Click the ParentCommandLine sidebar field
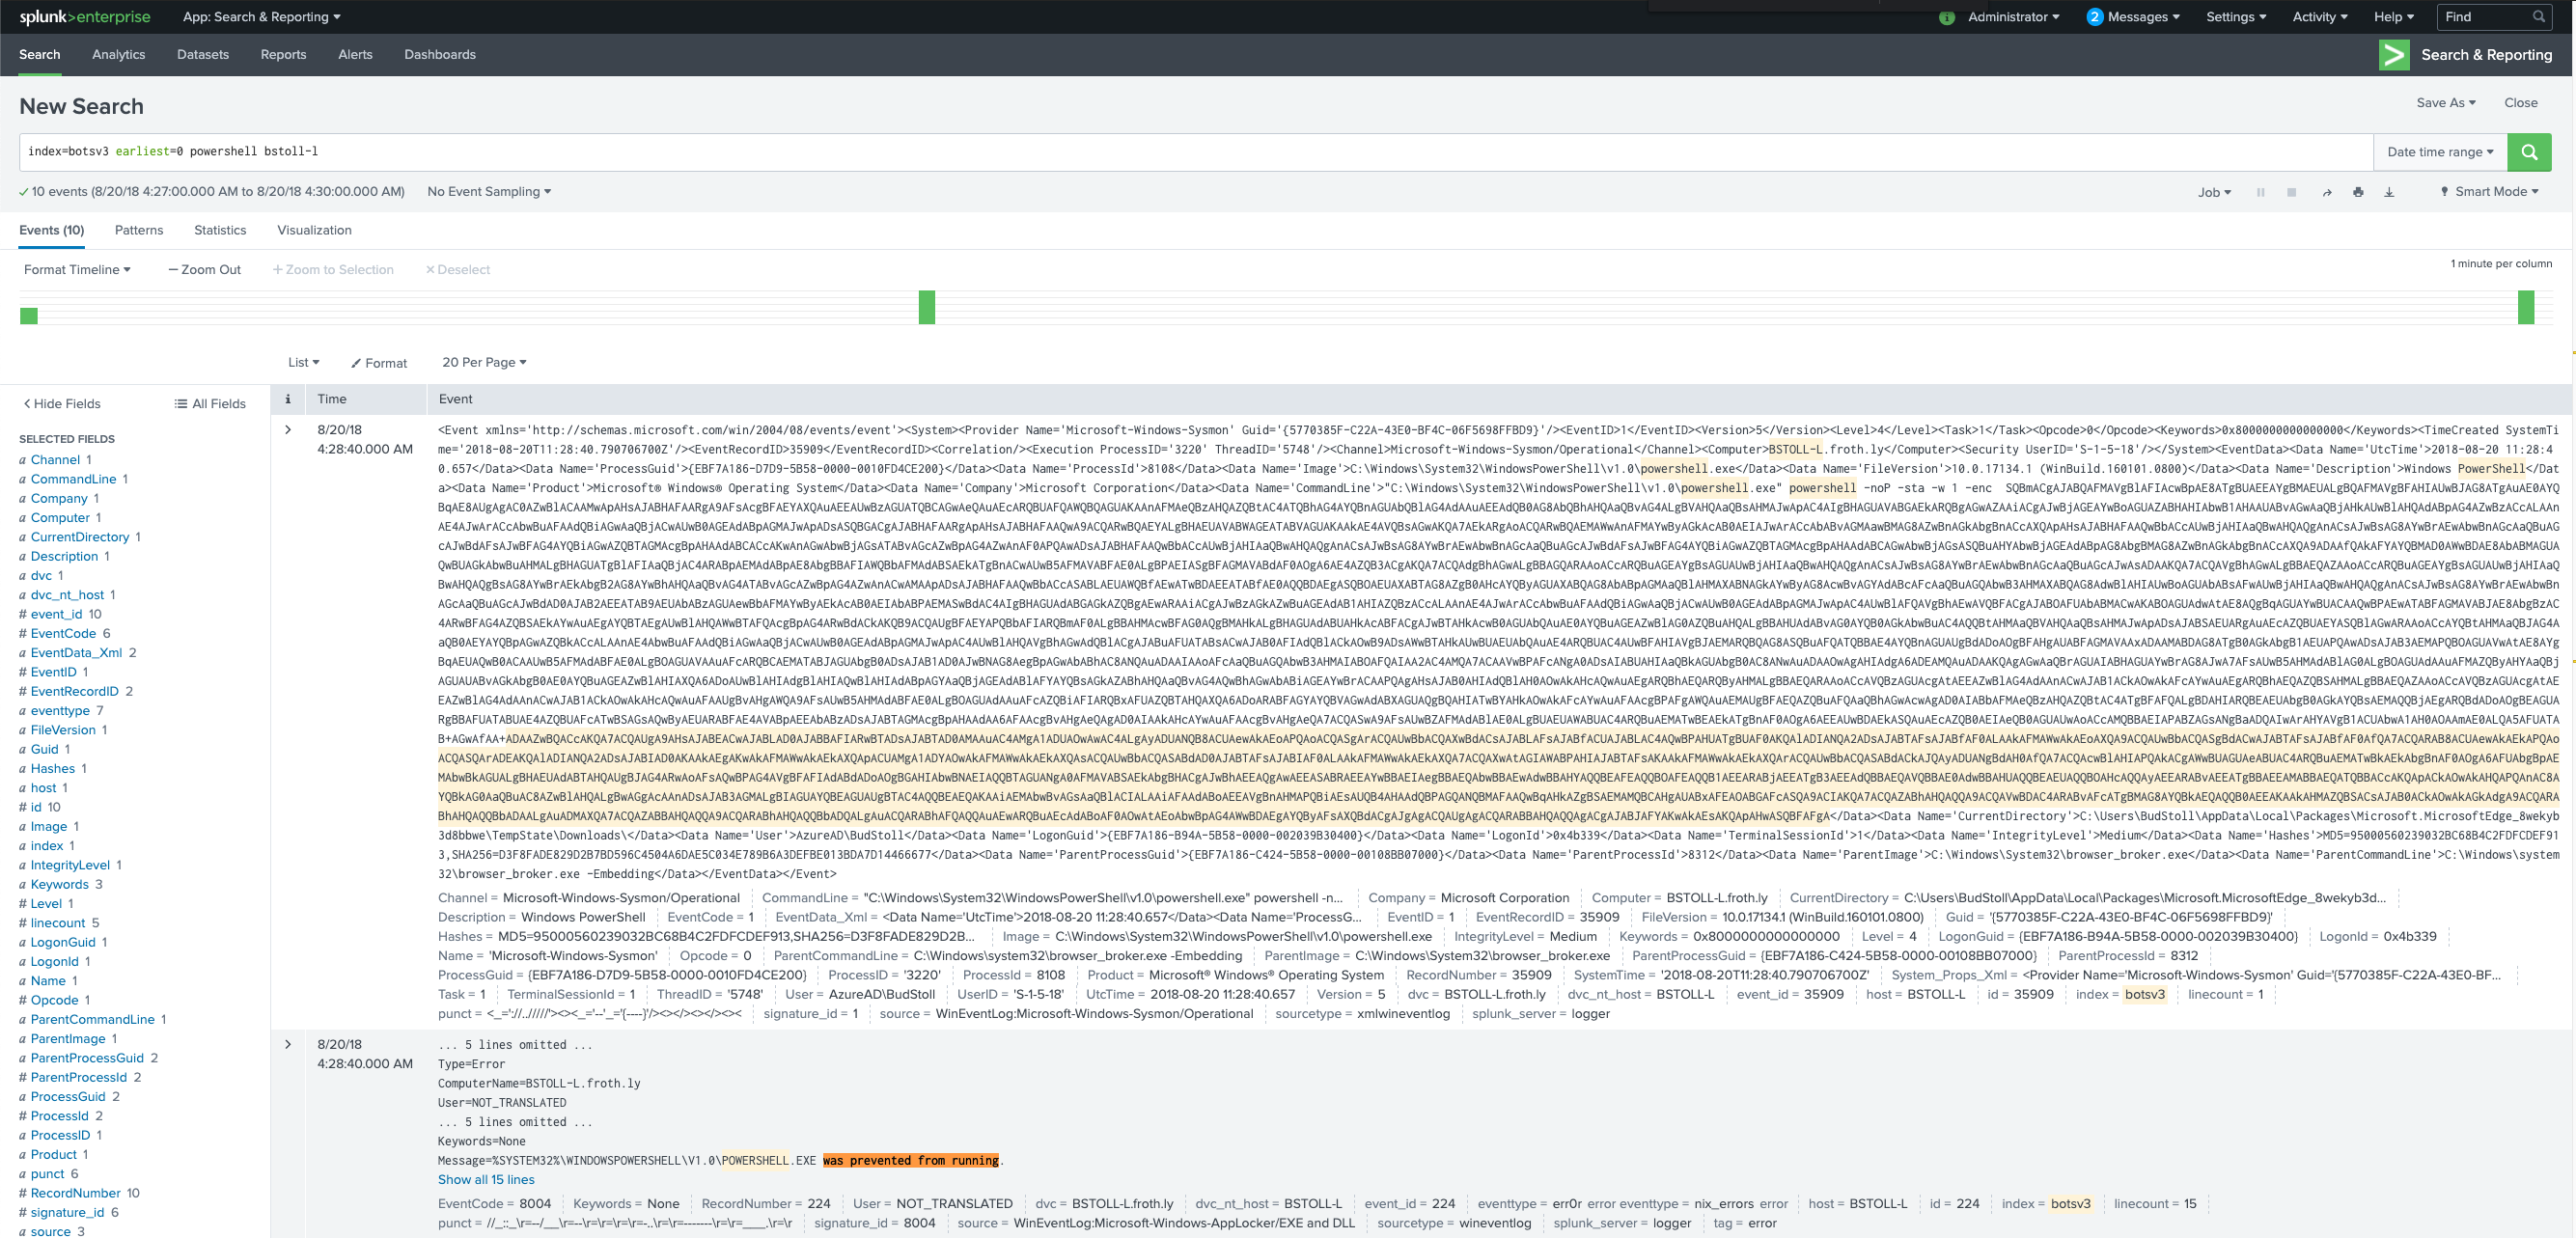 coord(92,1020)
